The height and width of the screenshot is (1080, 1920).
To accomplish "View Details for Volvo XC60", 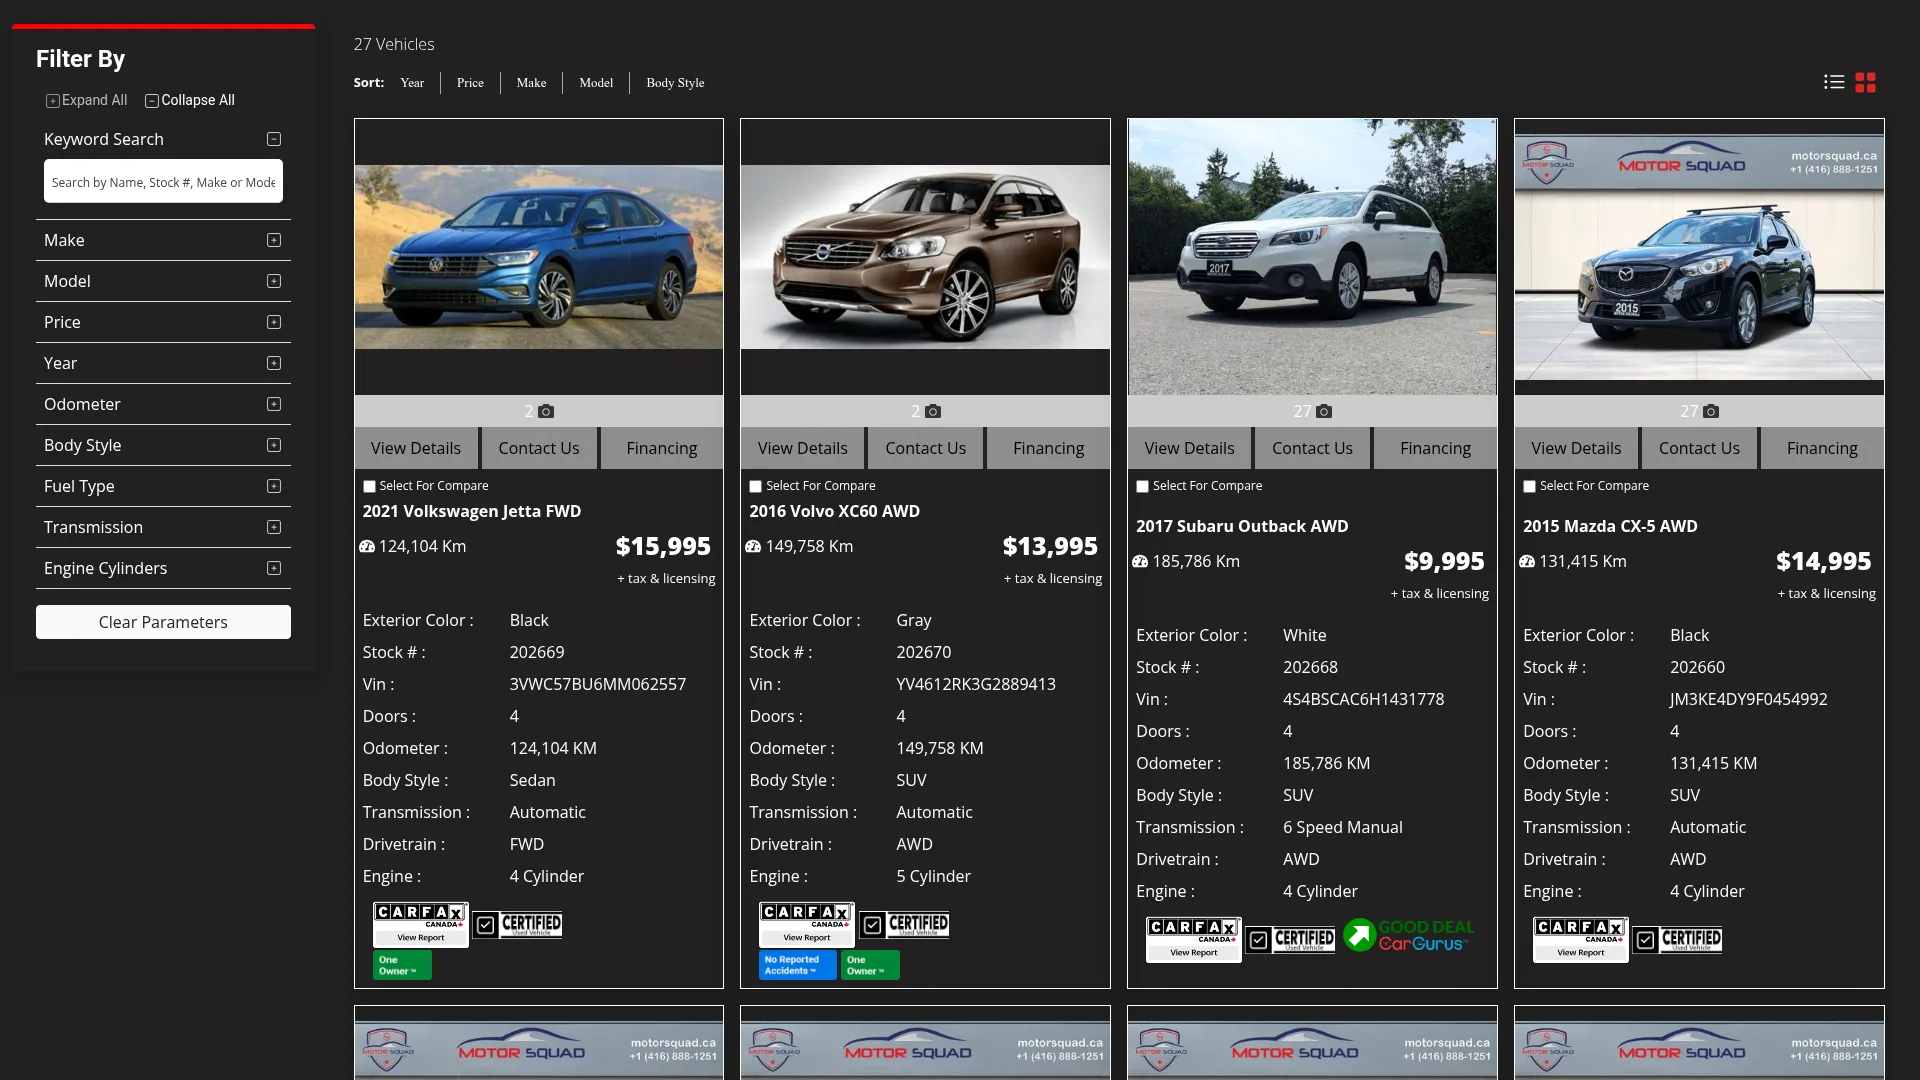I will pyautogui.click(x=803, y=448).
